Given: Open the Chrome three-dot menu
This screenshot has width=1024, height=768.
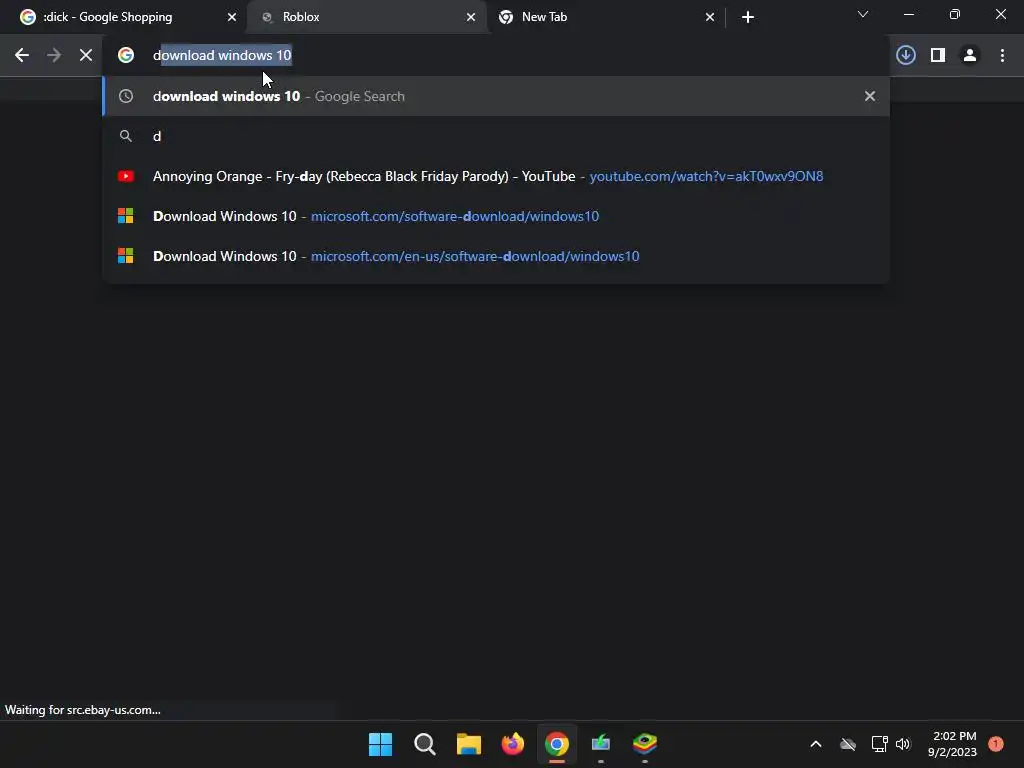Looking at the screenshot, I should coord(1002,56).
